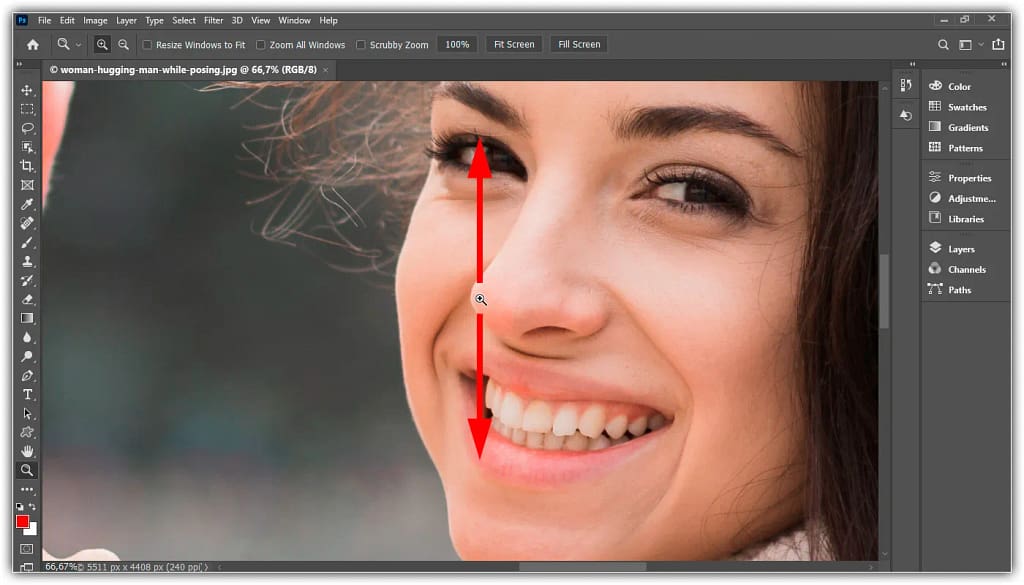The image size is (1024, 585).
Task: Choose the Horizontal Type tool
Action: point(27,395)
